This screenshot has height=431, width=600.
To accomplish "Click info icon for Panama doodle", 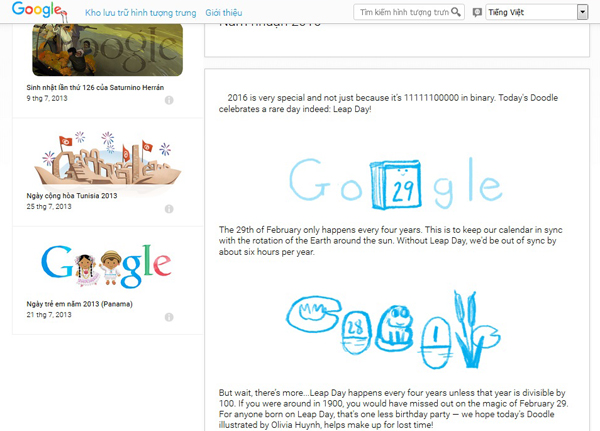I will 169,317.
